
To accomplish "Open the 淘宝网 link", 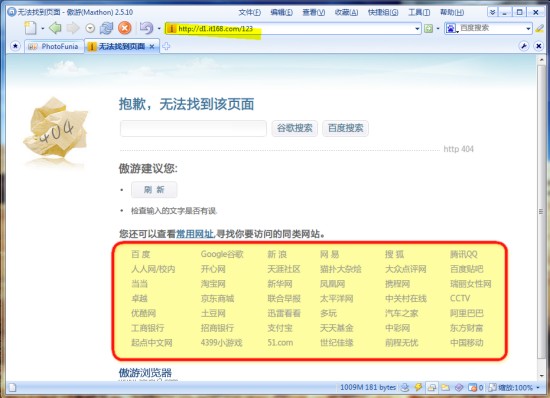I will click(x=213, y=284).
